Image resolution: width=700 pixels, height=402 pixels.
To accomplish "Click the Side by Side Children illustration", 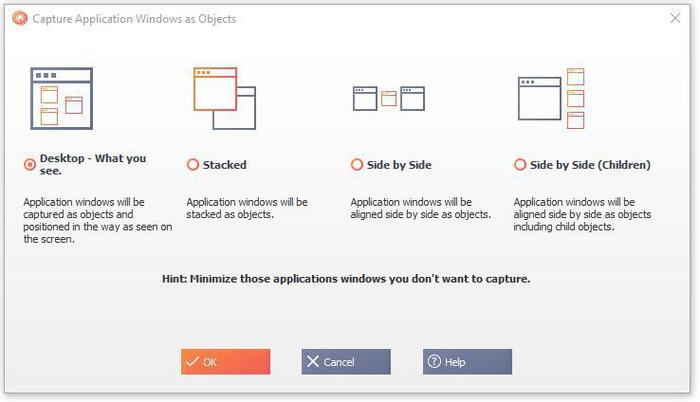I will tap(551, 98).
